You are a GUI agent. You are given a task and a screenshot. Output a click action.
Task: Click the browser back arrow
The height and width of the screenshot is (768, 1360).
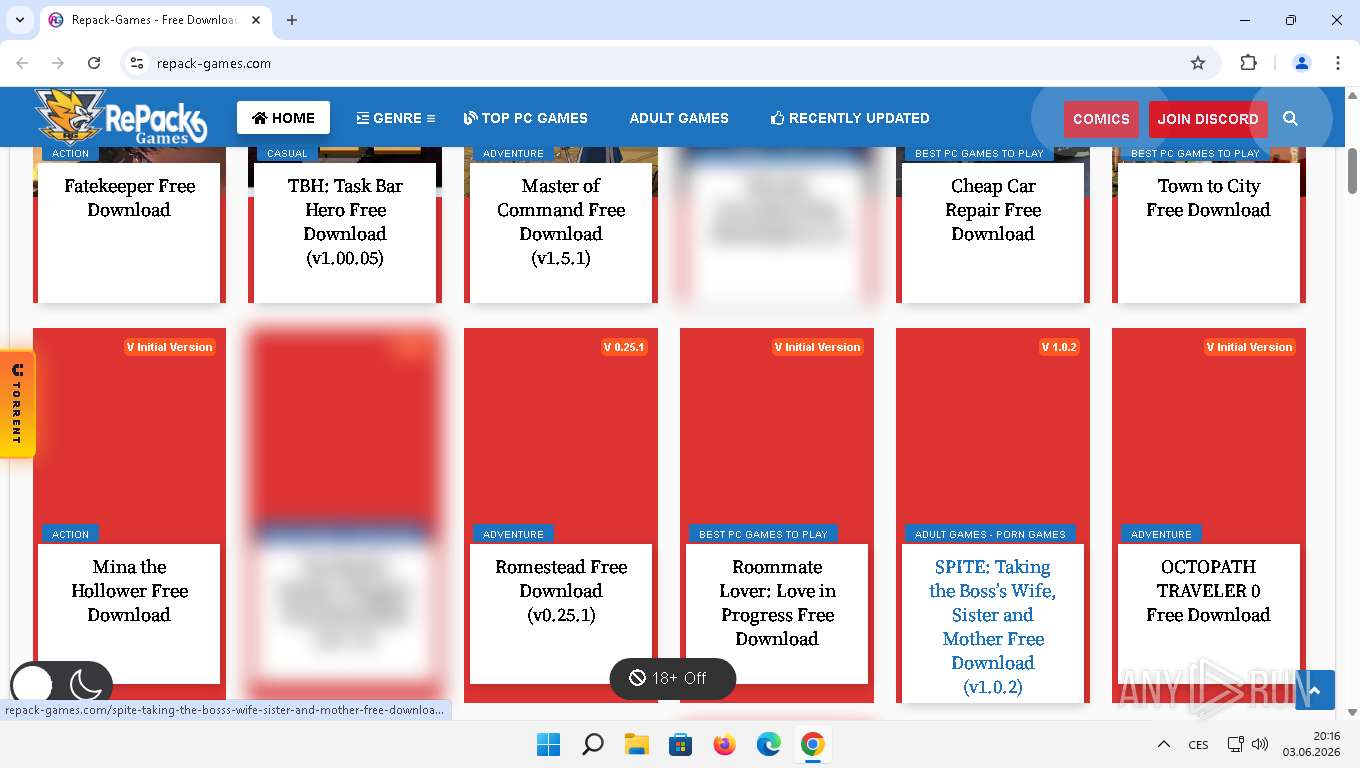point(22,63)
